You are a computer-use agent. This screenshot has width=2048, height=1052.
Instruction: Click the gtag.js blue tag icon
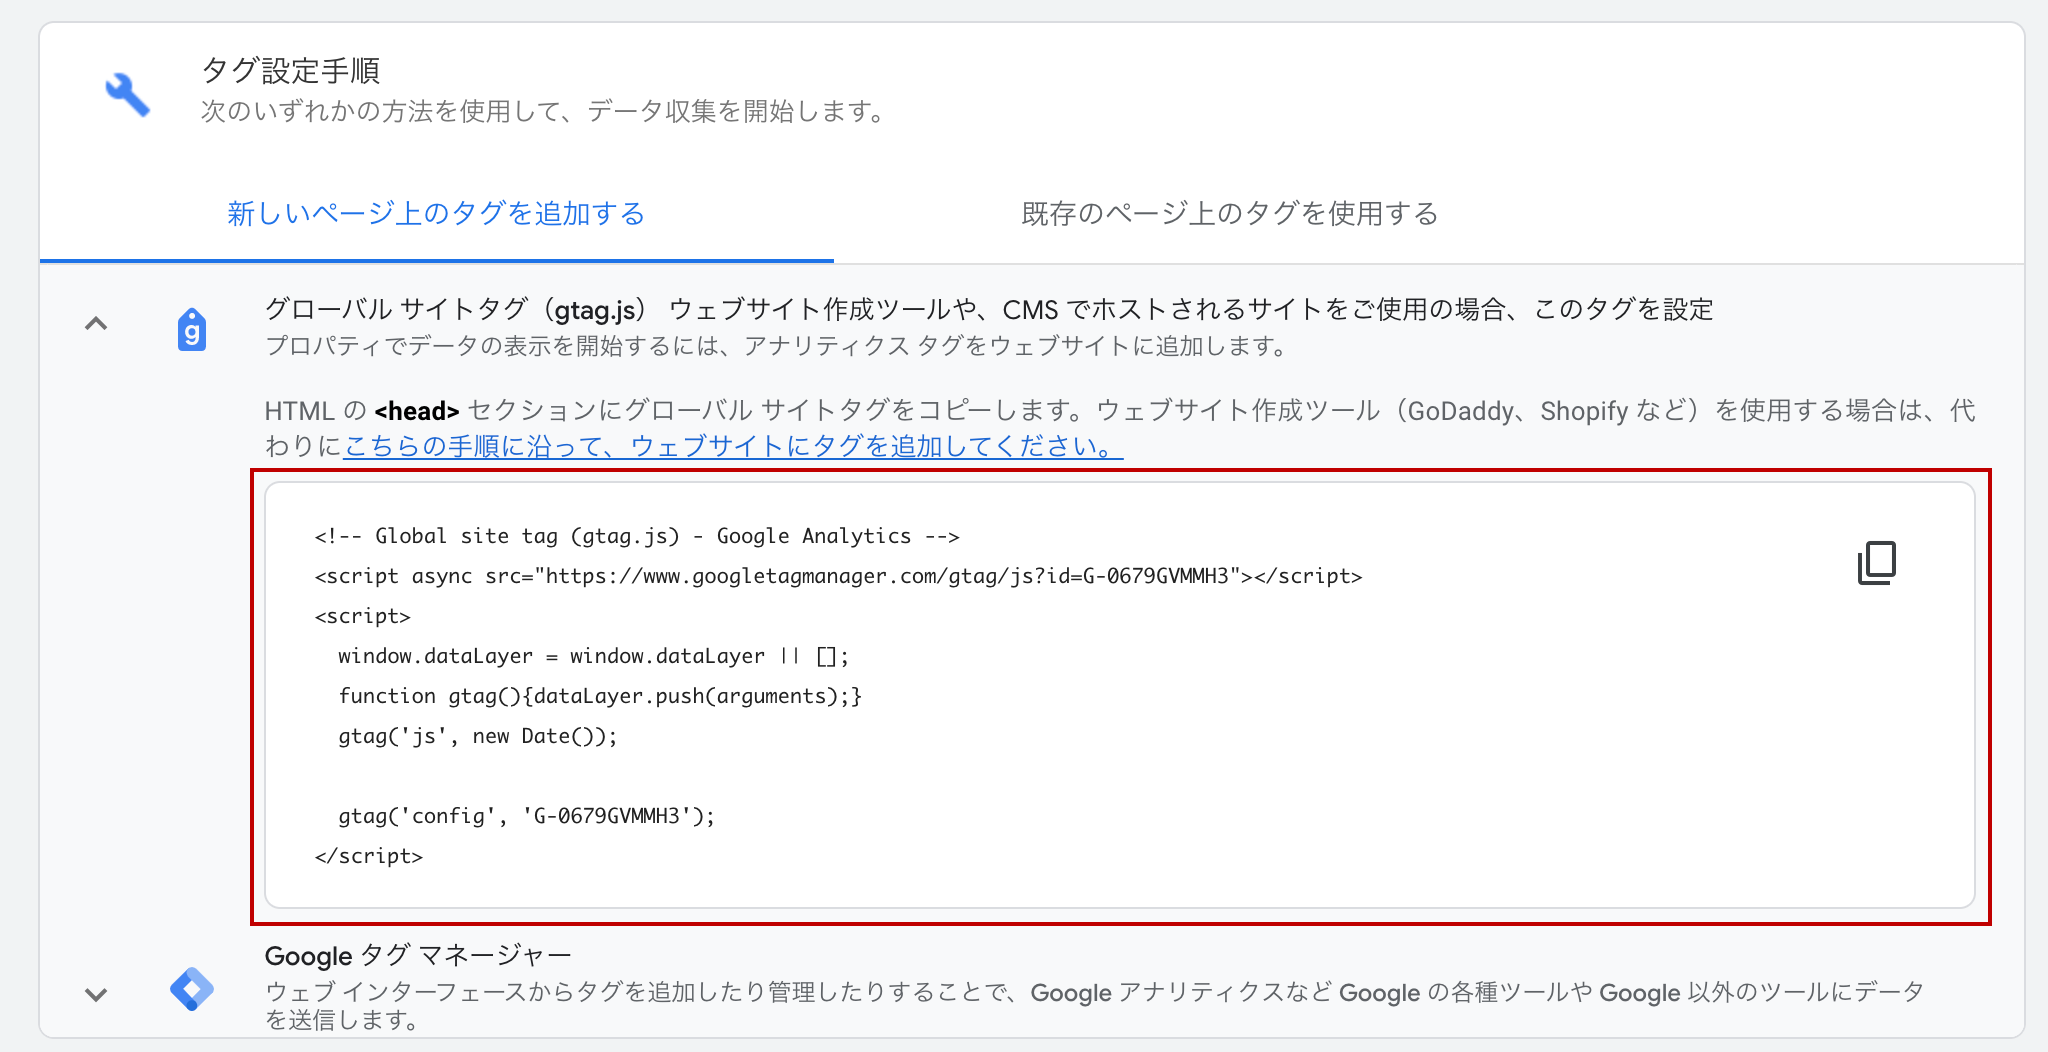coord(191,329)
